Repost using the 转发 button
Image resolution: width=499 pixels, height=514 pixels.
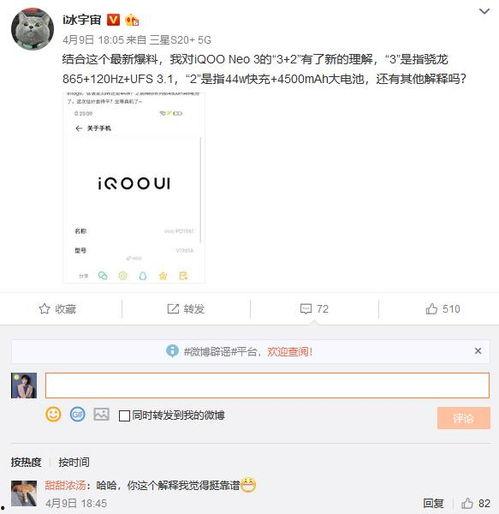(186, 309)
